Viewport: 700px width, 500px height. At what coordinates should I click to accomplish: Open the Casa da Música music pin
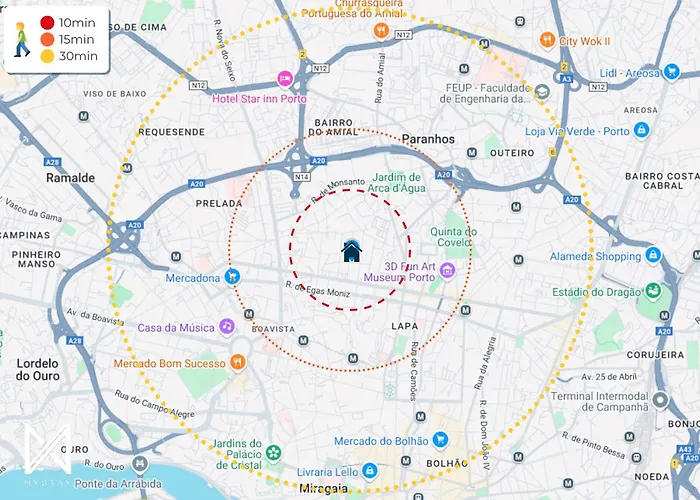click(227, 326)
